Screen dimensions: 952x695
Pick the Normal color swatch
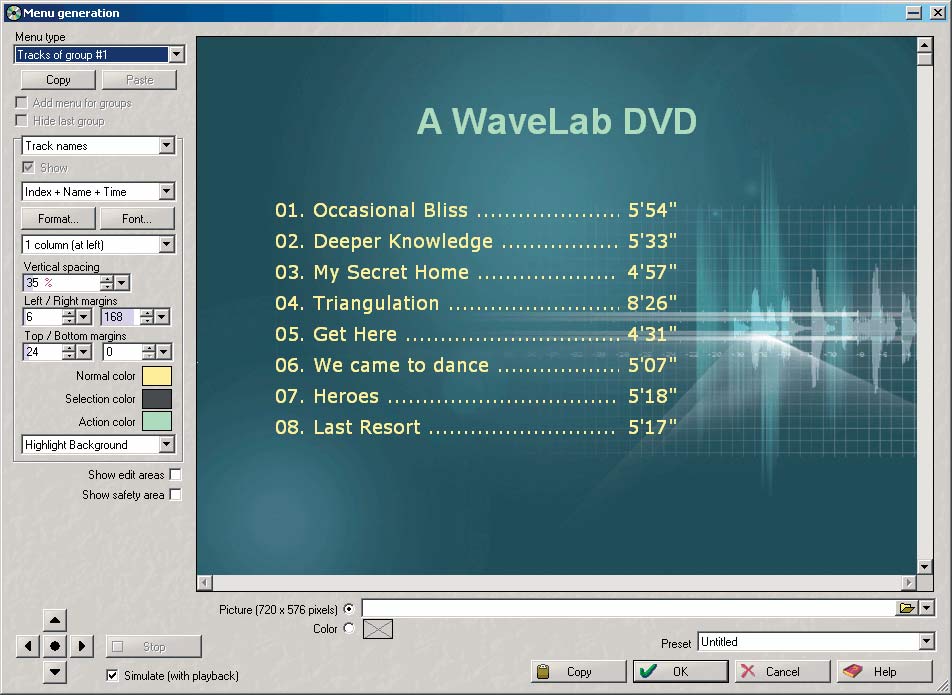157,376
